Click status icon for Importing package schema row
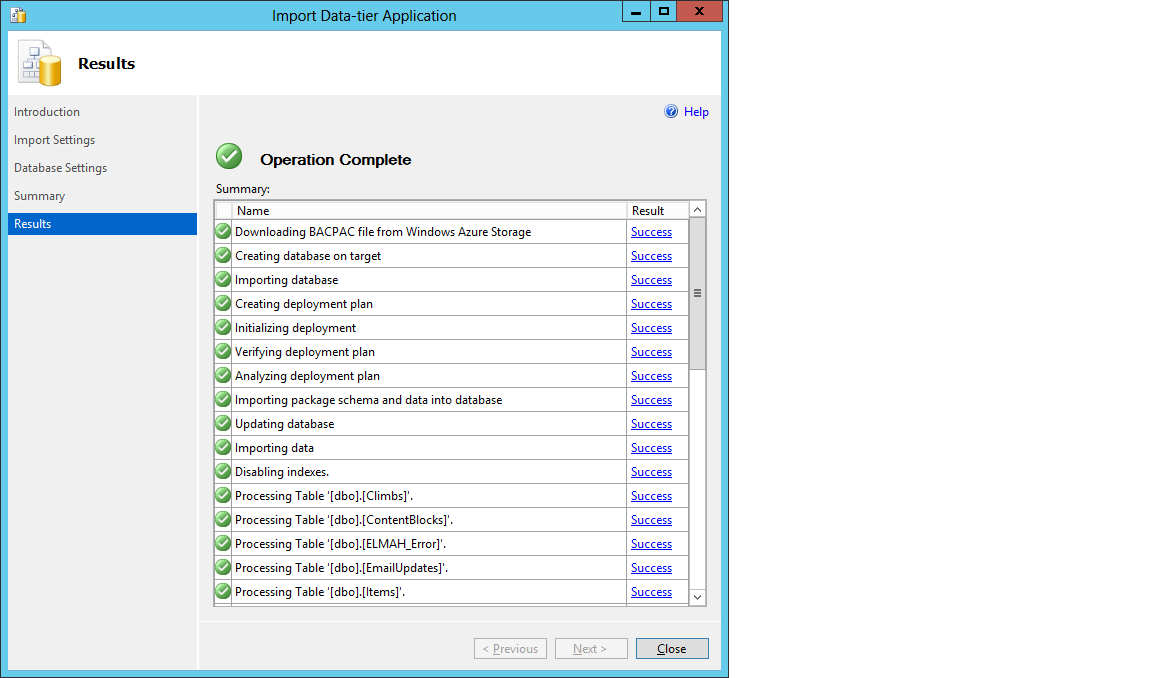 click(223, 400)
